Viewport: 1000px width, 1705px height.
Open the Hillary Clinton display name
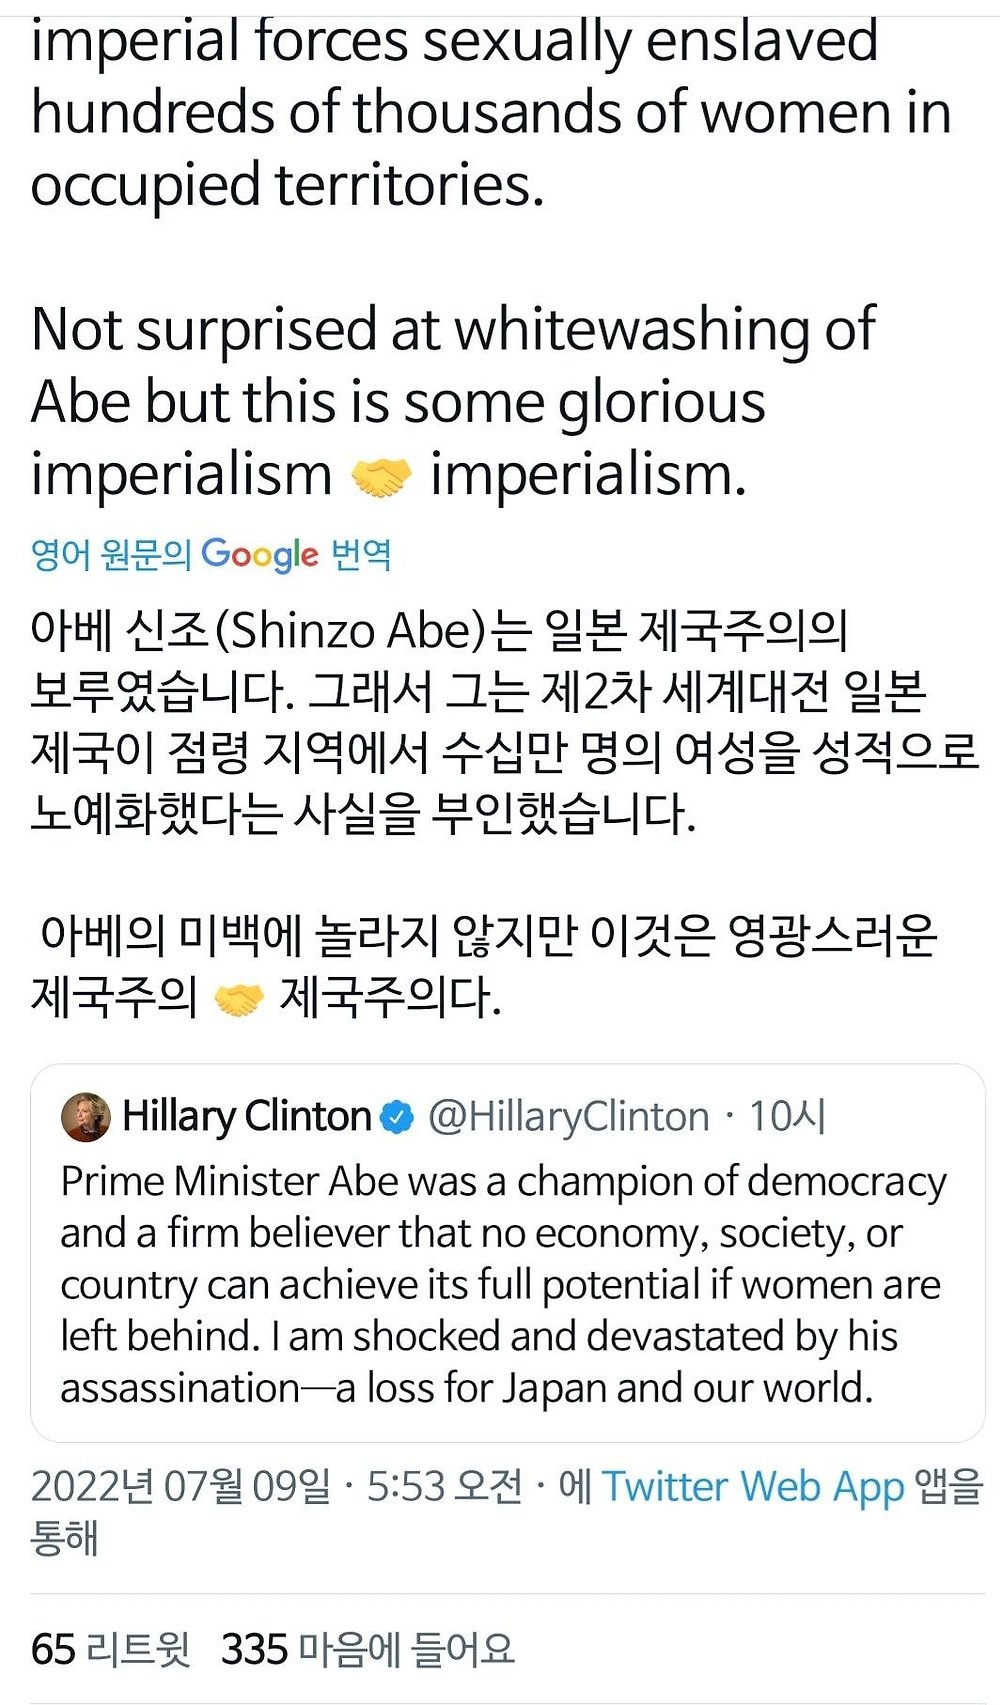pyautogui.click(x=246, y=1116)
